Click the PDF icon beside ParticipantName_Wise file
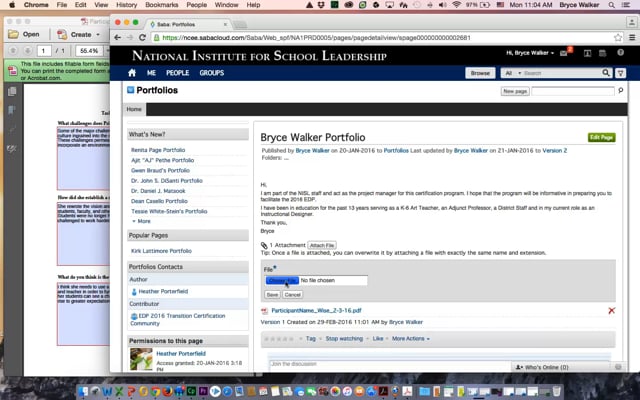640x400 pixels. [x=264, y=311]
